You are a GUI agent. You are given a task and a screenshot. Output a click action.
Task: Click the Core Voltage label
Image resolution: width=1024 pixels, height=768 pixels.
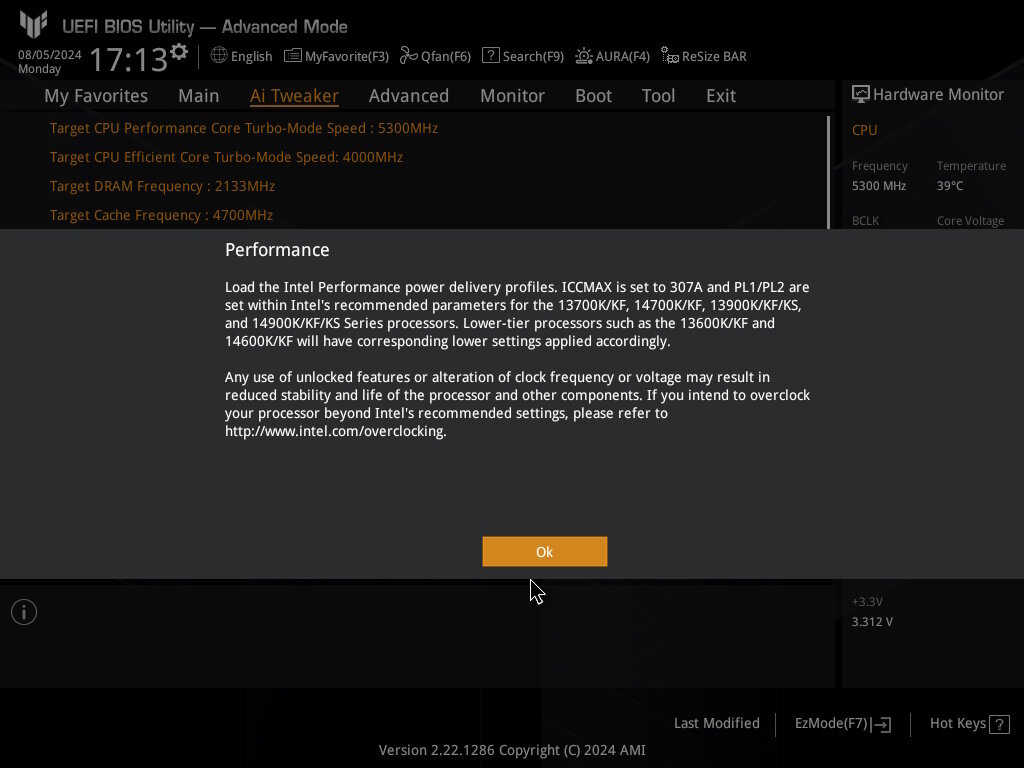click(970, 221)
